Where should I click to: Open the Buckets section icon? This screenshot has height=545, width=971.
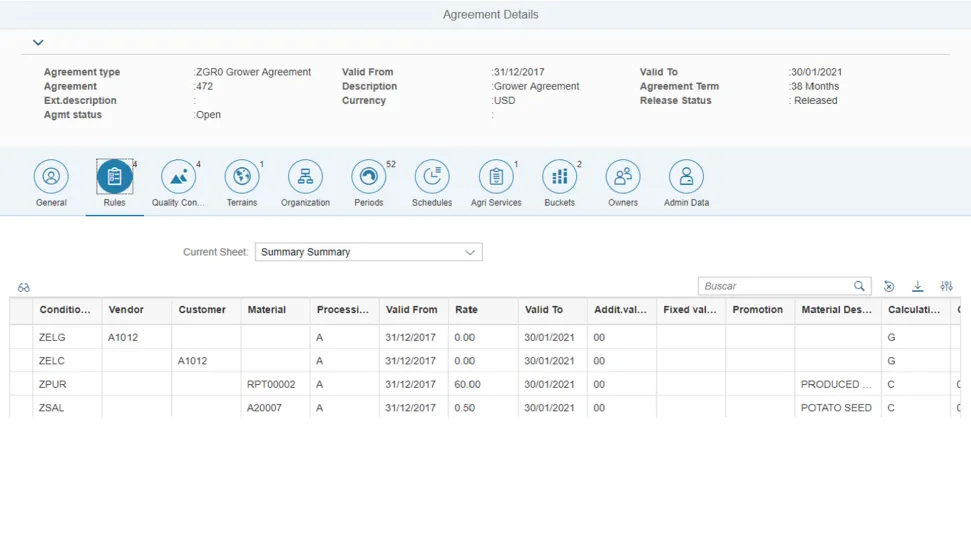(x=559, y=177)
